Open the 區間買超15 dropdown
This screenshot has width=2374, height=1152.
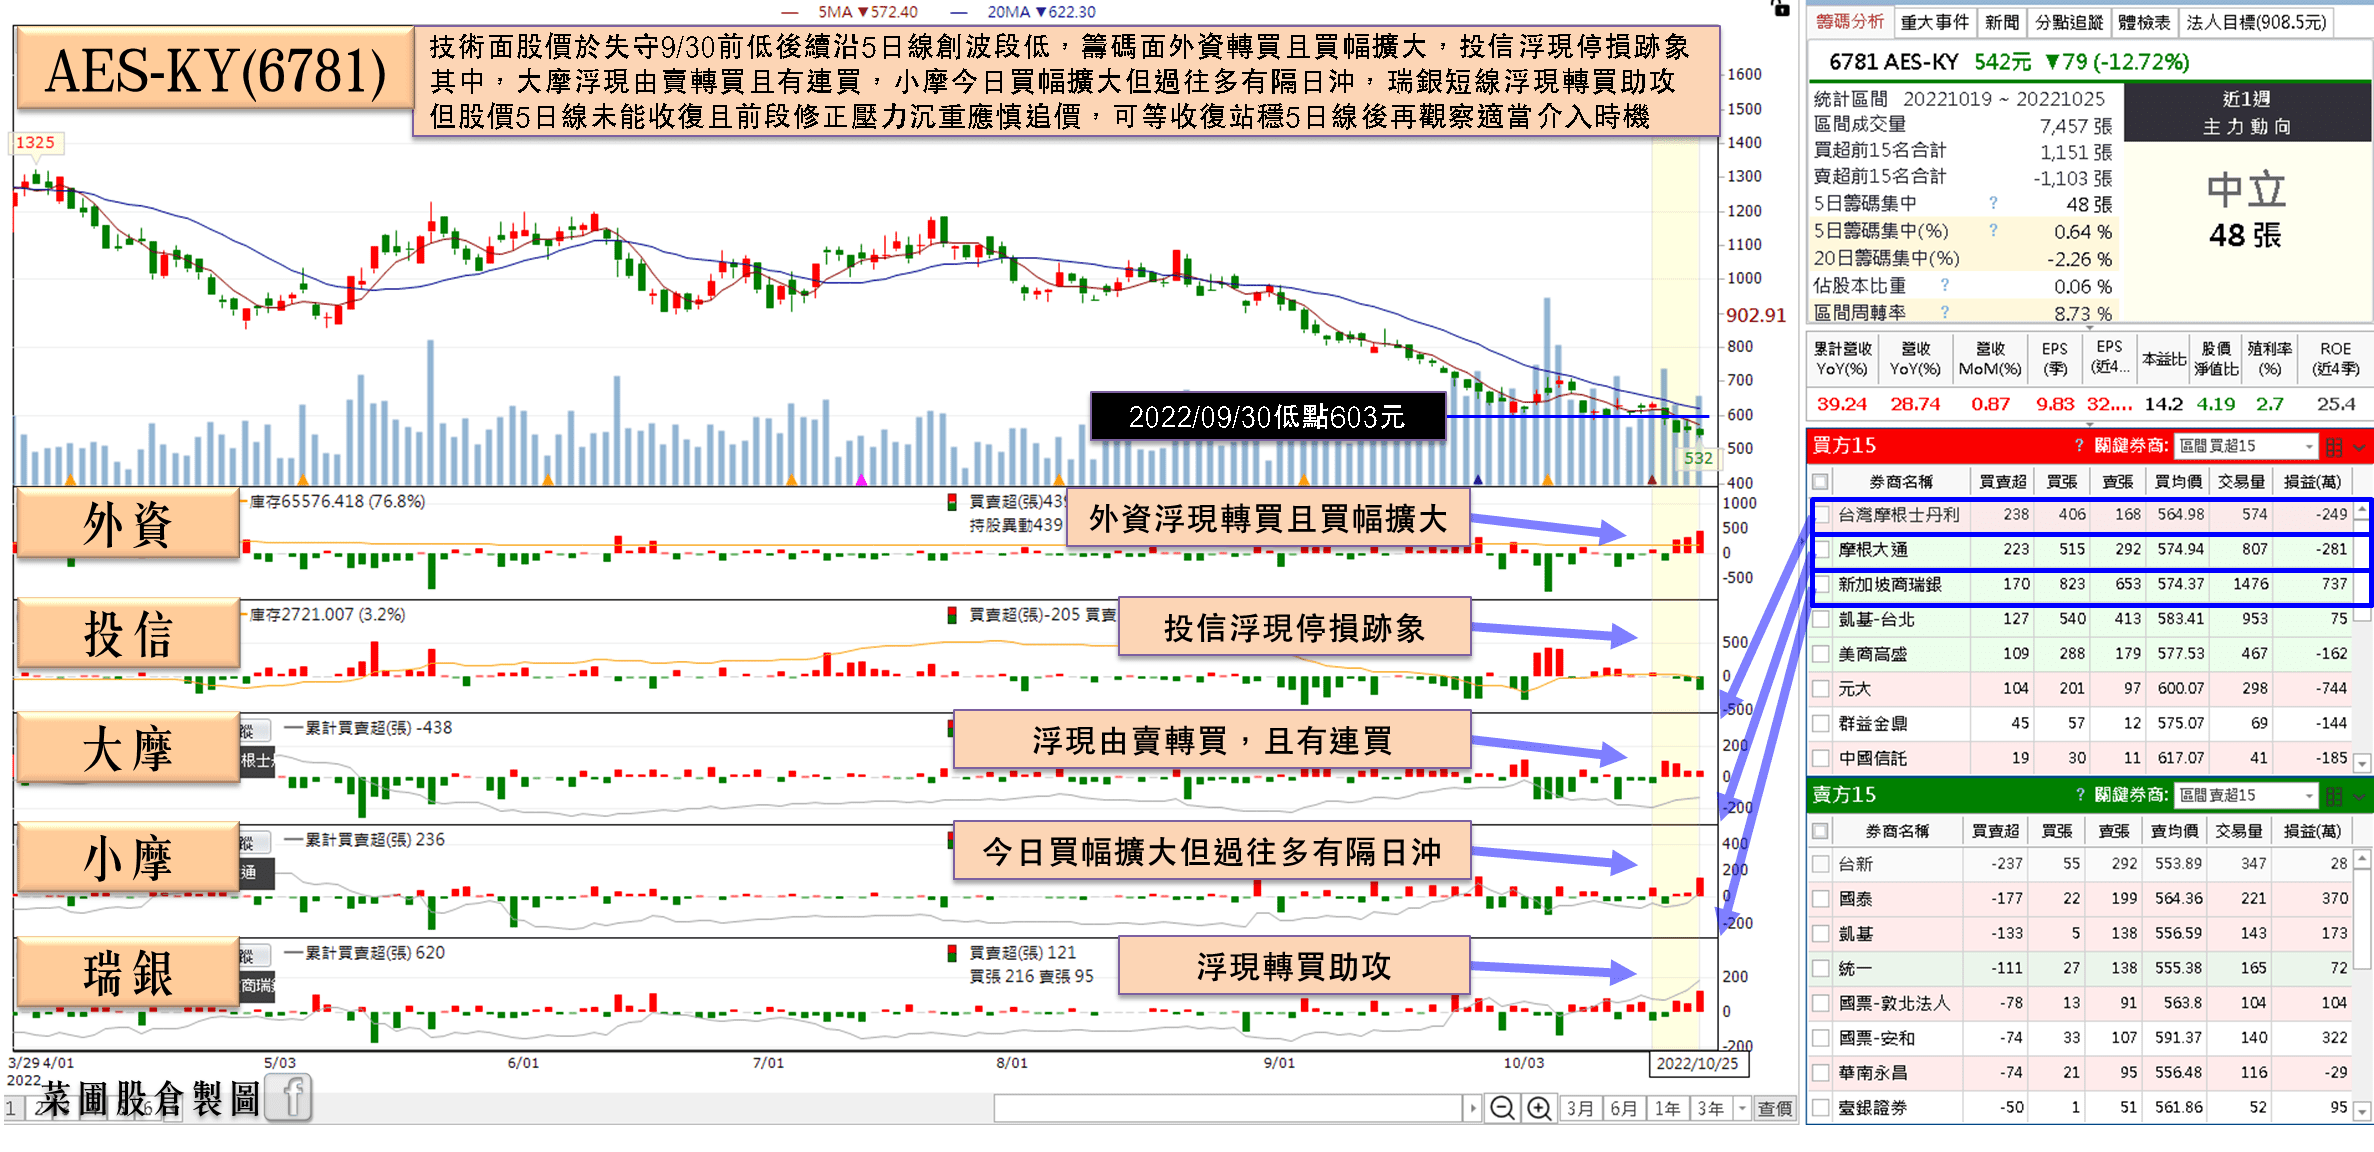2246,446
